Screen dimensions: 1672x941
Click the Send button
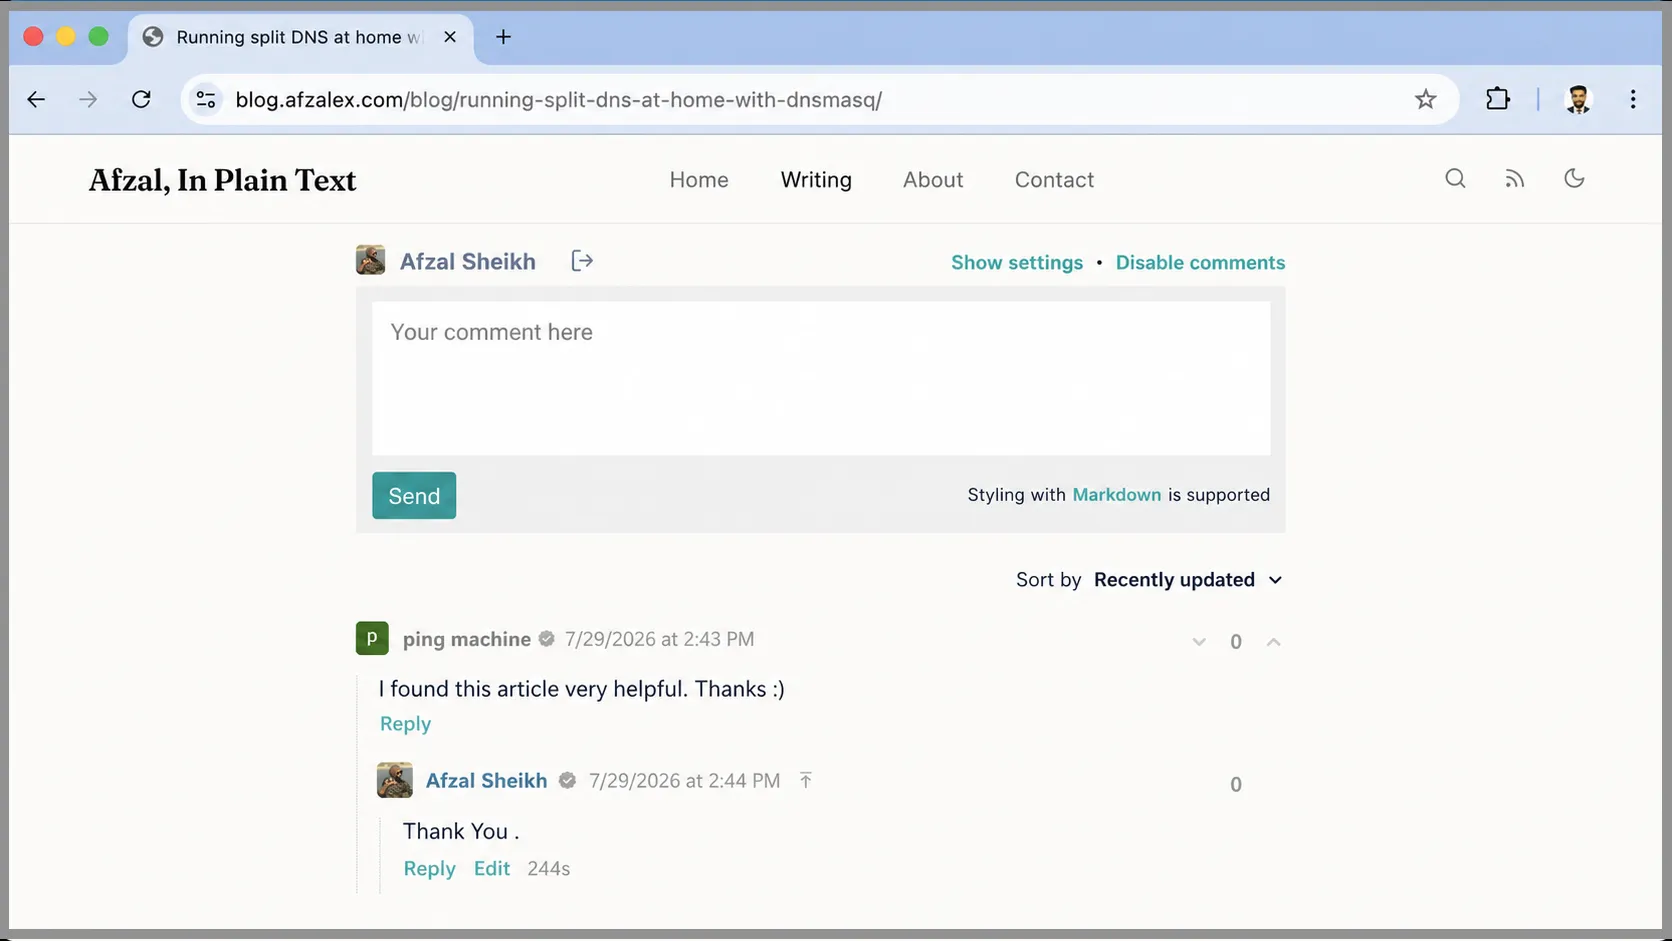[414, 496]
